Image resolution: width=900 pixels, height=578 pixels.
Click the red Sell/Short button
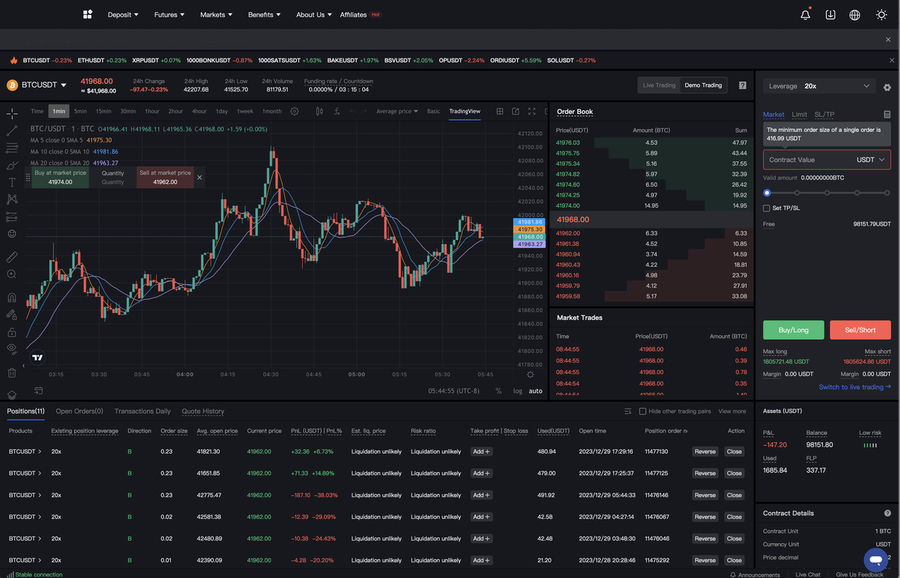click(x=859, y=329)
